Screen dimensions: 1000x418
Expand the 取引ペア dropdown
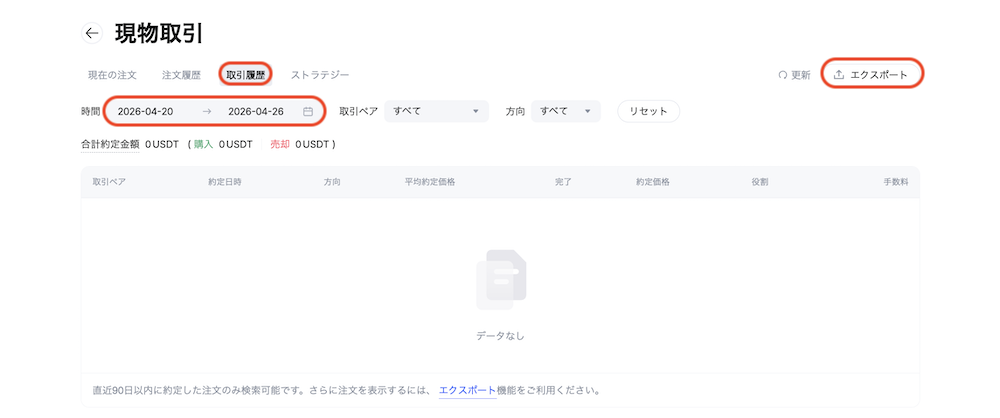click(436, 111)
